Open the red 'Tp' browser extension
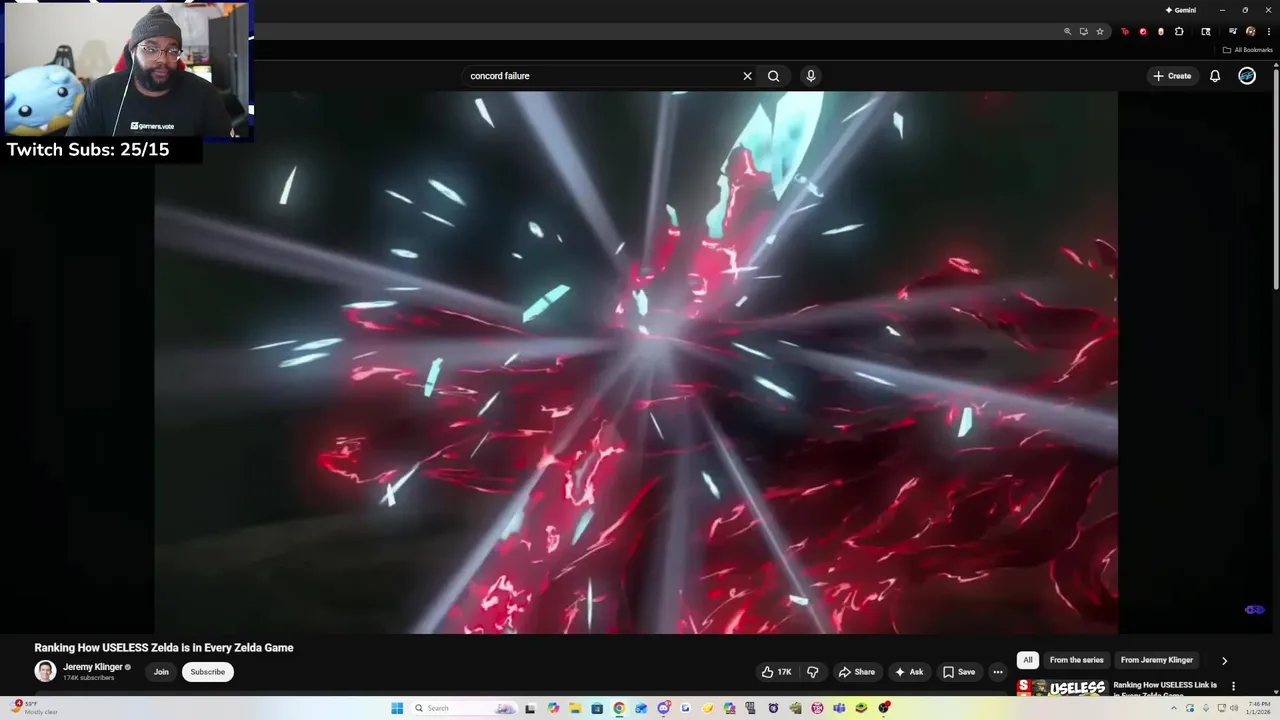This screenshot has width=1280, height=720. [1125, 31]
